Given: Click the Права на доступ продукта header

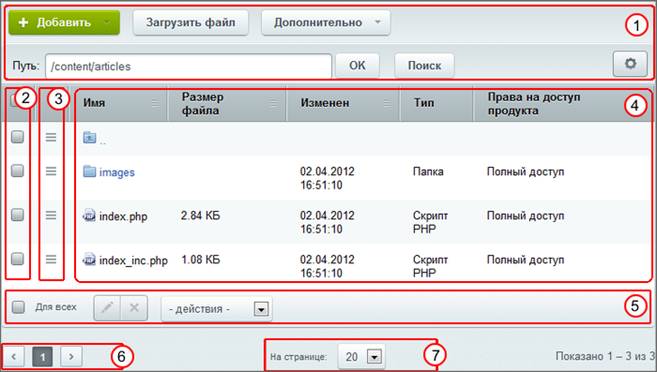Looking at the screenshot, I should coord(534,103).
